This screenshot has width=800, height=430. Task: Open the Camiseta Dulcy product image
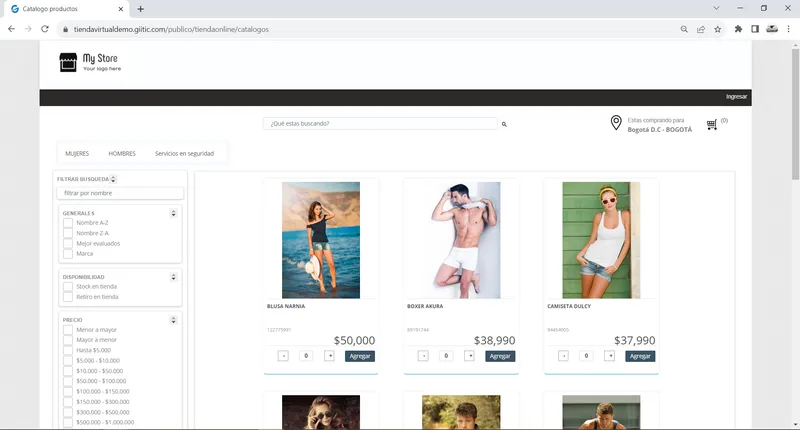[601, 240]
